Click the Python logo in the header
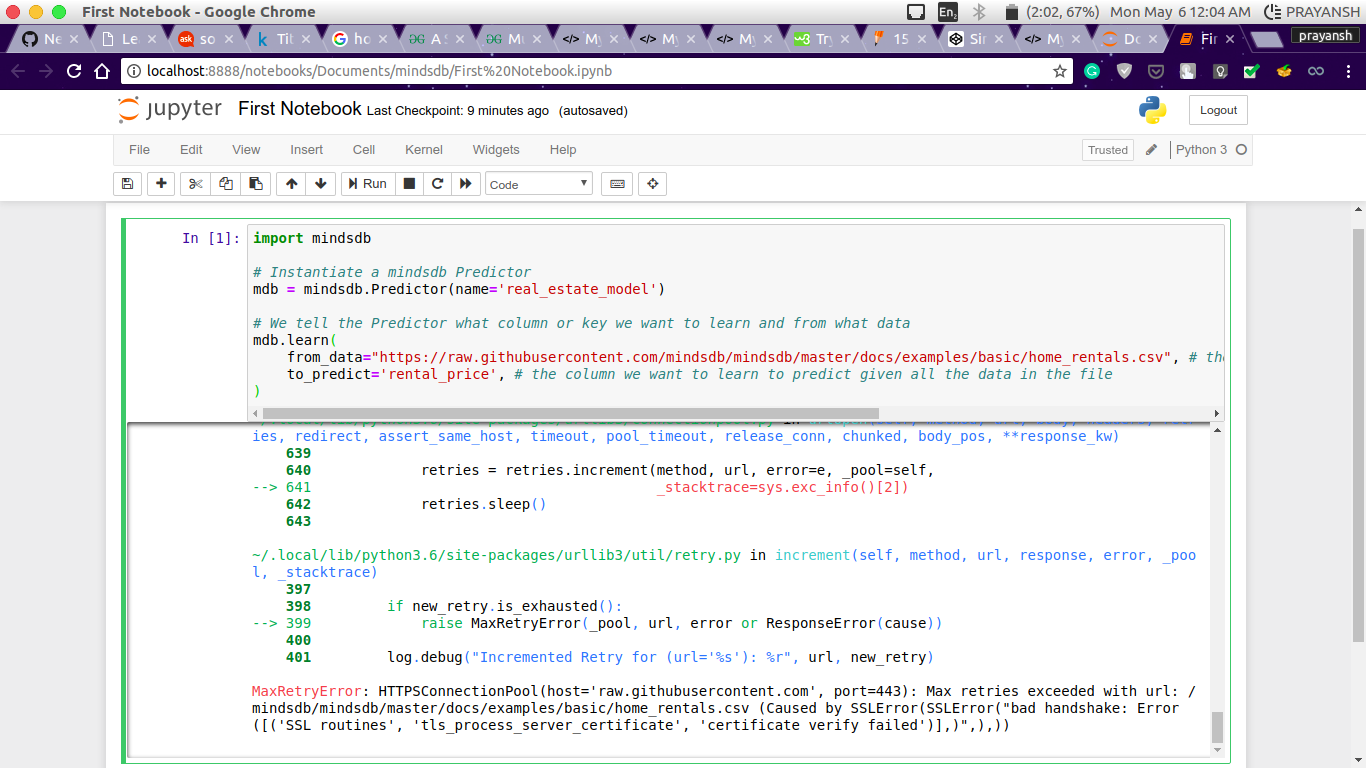The width and height of the screenshot is (1366, 768). 1152,110
